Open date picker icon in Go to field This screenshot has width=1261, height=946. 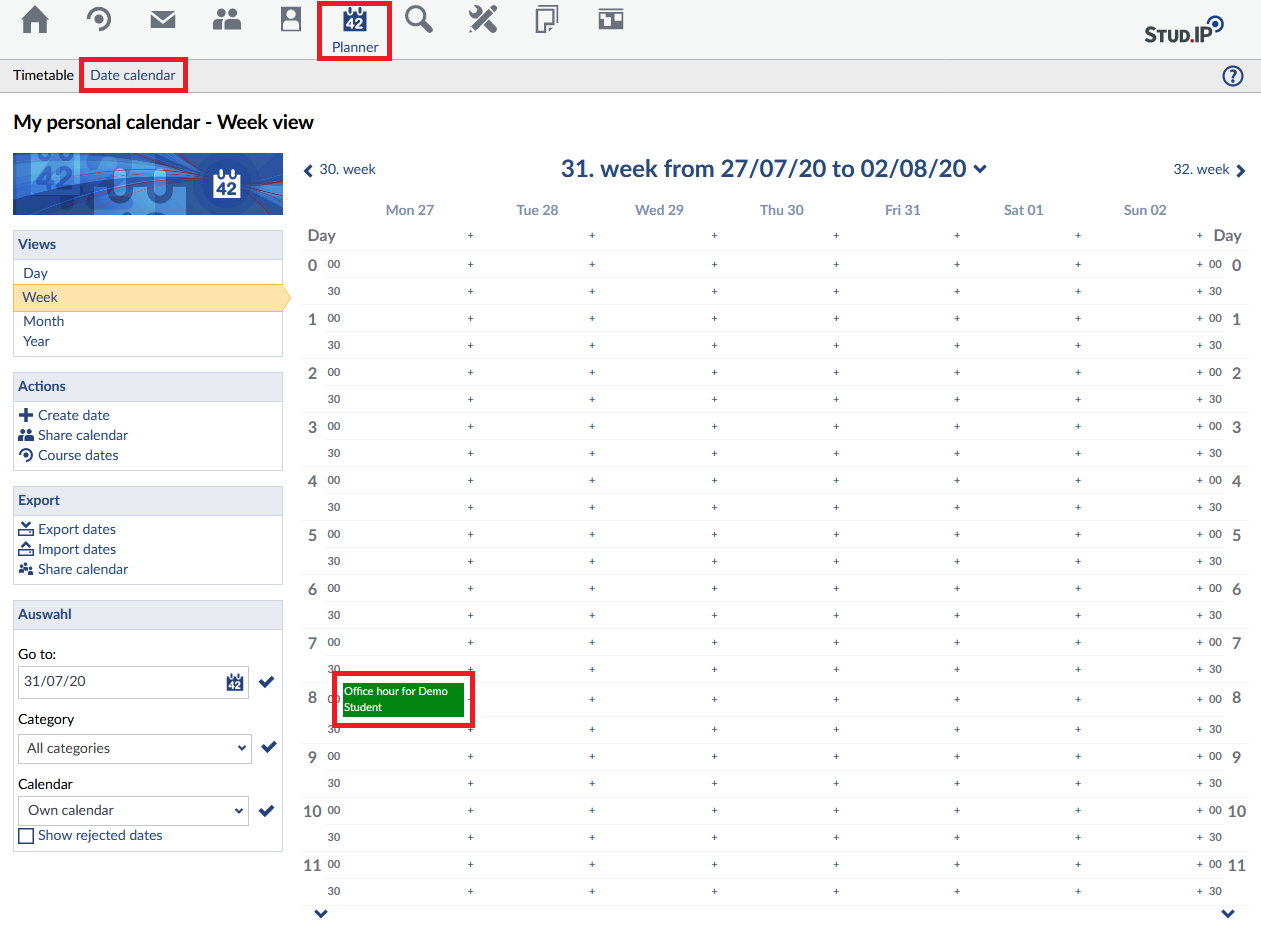235,682
